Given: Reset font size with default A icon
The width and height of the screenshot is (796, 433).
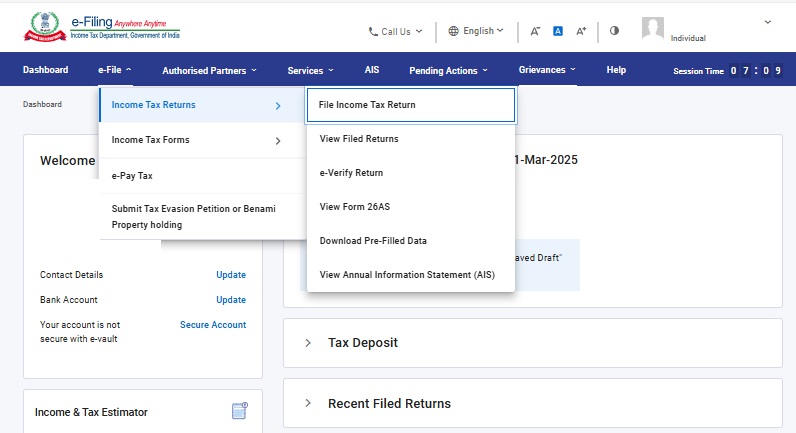Looking at the screenshot, I should [557, 31].
